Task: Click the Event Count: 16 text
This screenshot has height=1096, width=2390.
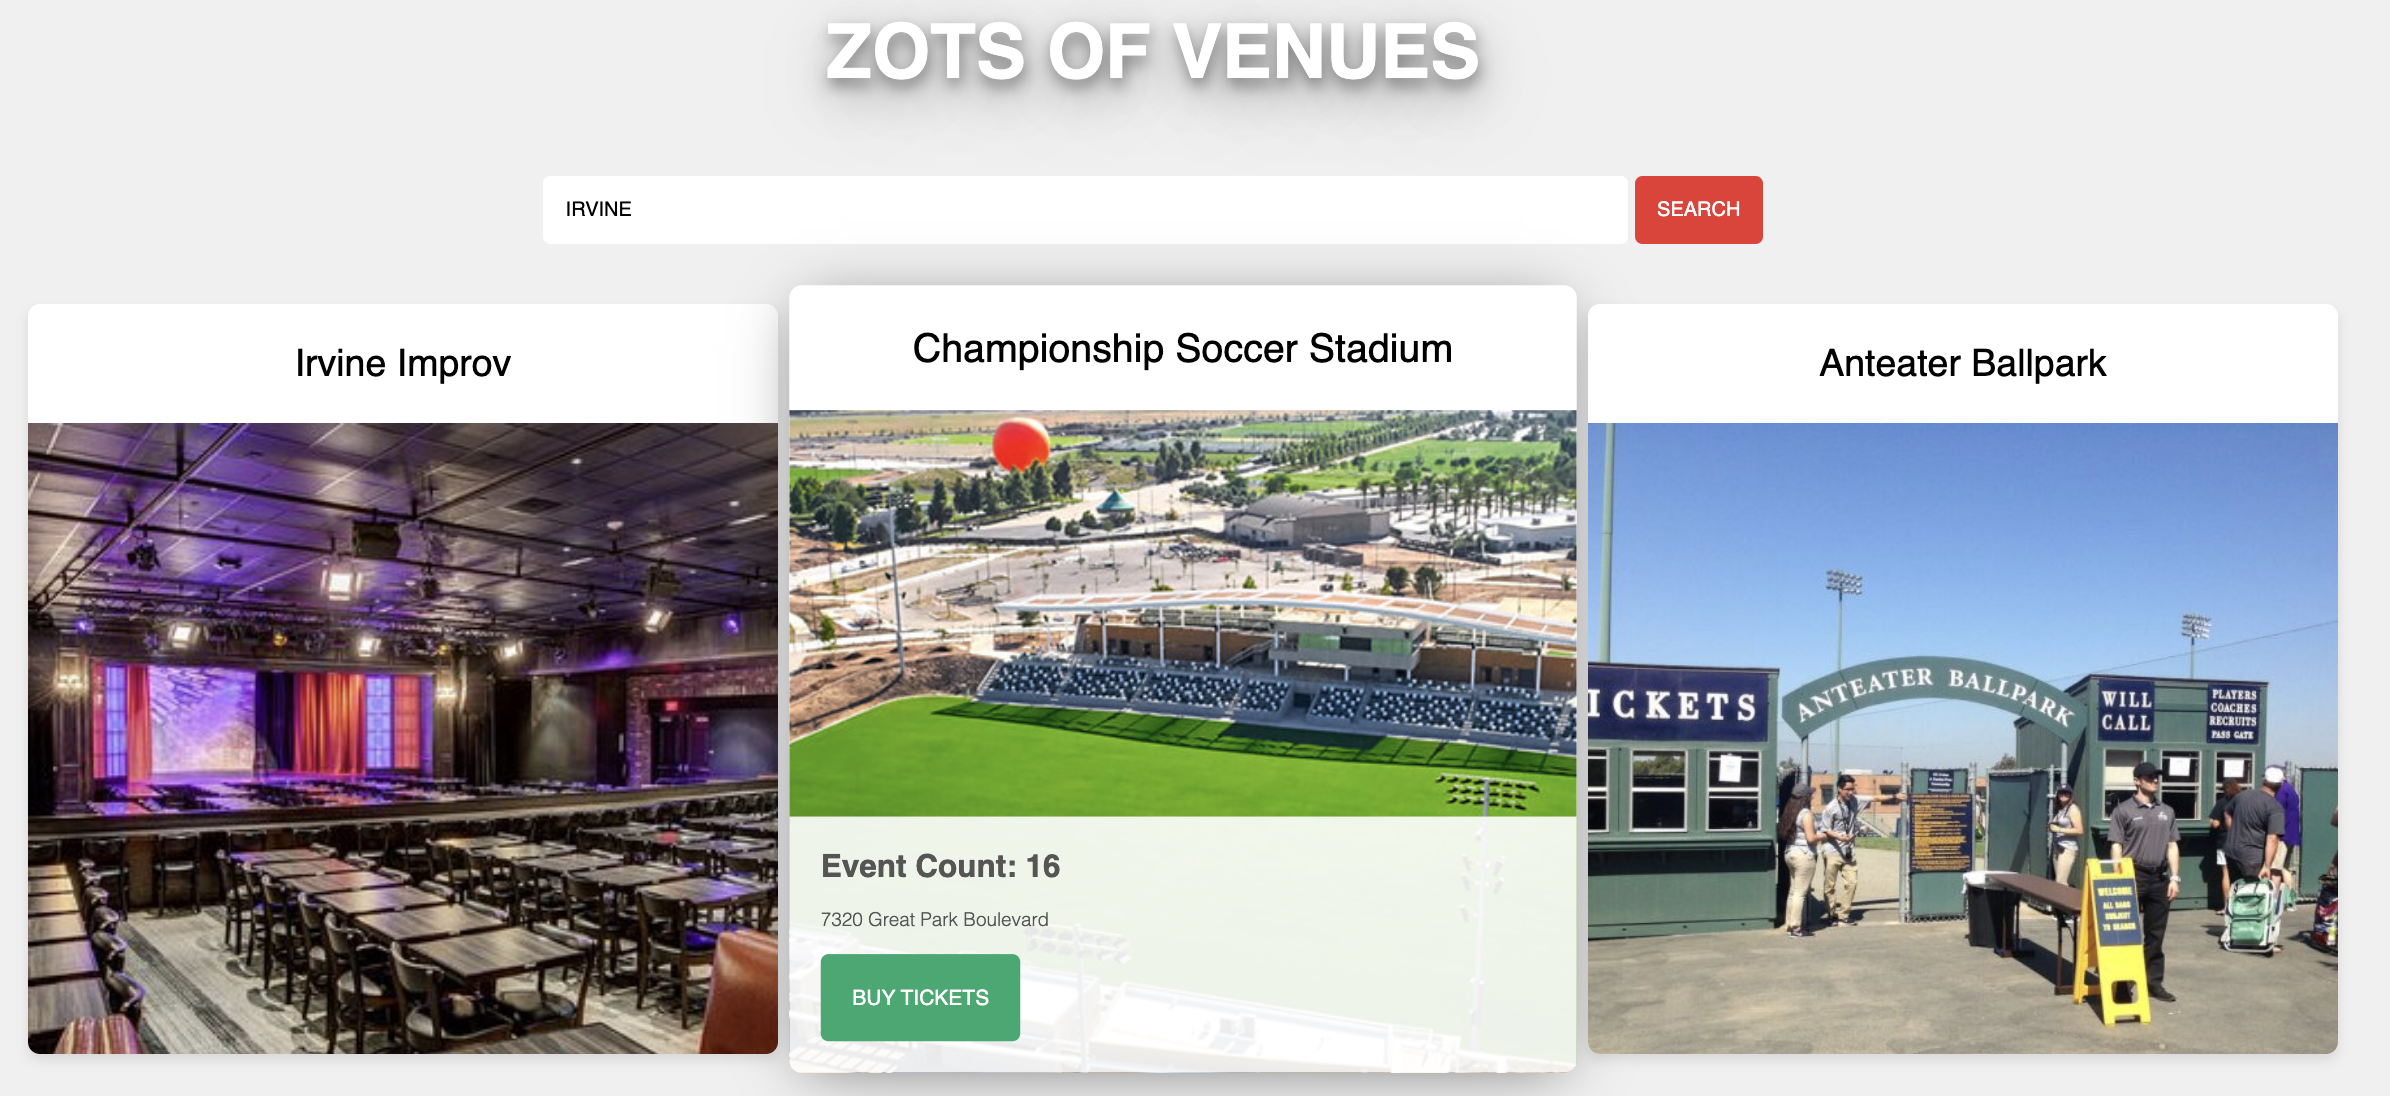Action: click(x=940, y=866)
